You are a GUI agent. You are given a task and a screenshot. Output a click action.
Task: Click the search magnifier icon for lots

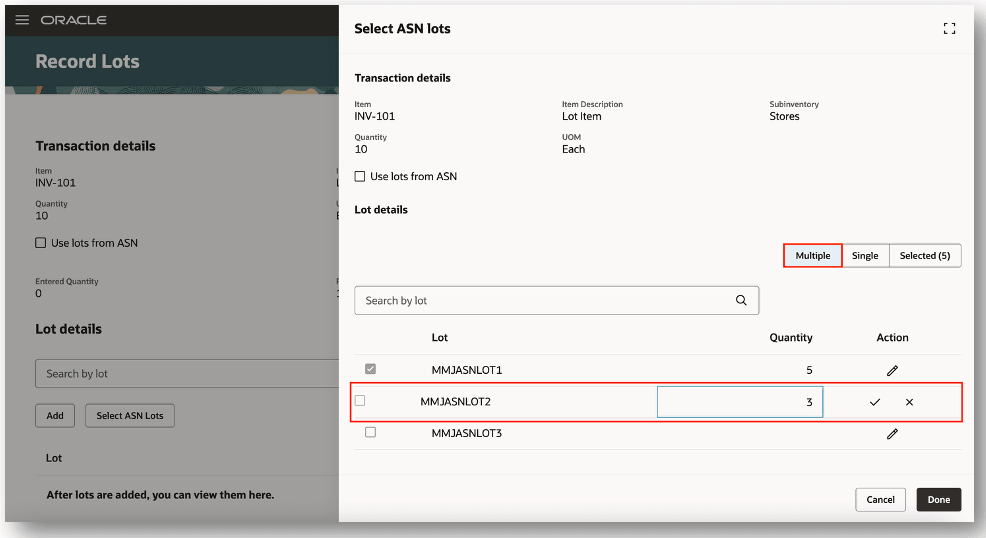[x=741, y=300]
